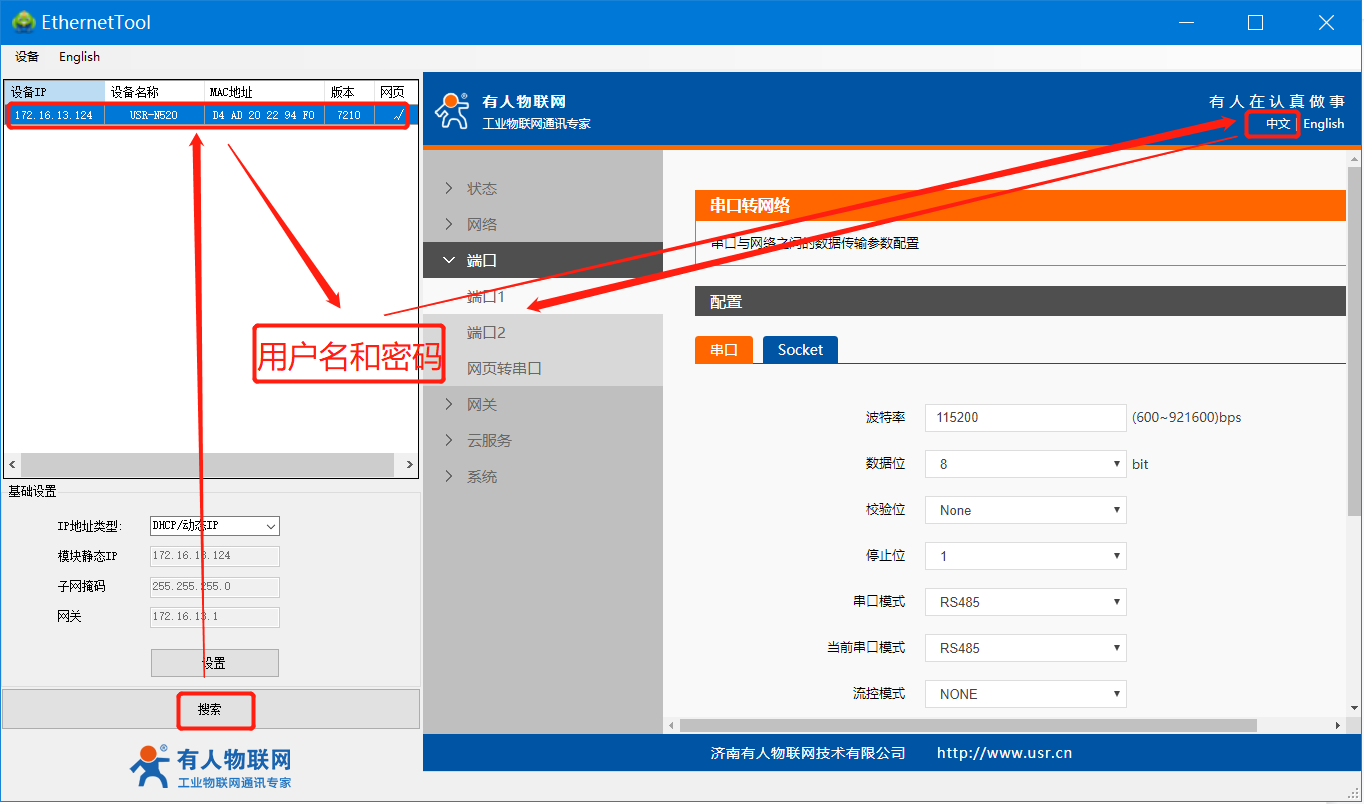Open the 校验位 dropdown

click(1025, 510)
